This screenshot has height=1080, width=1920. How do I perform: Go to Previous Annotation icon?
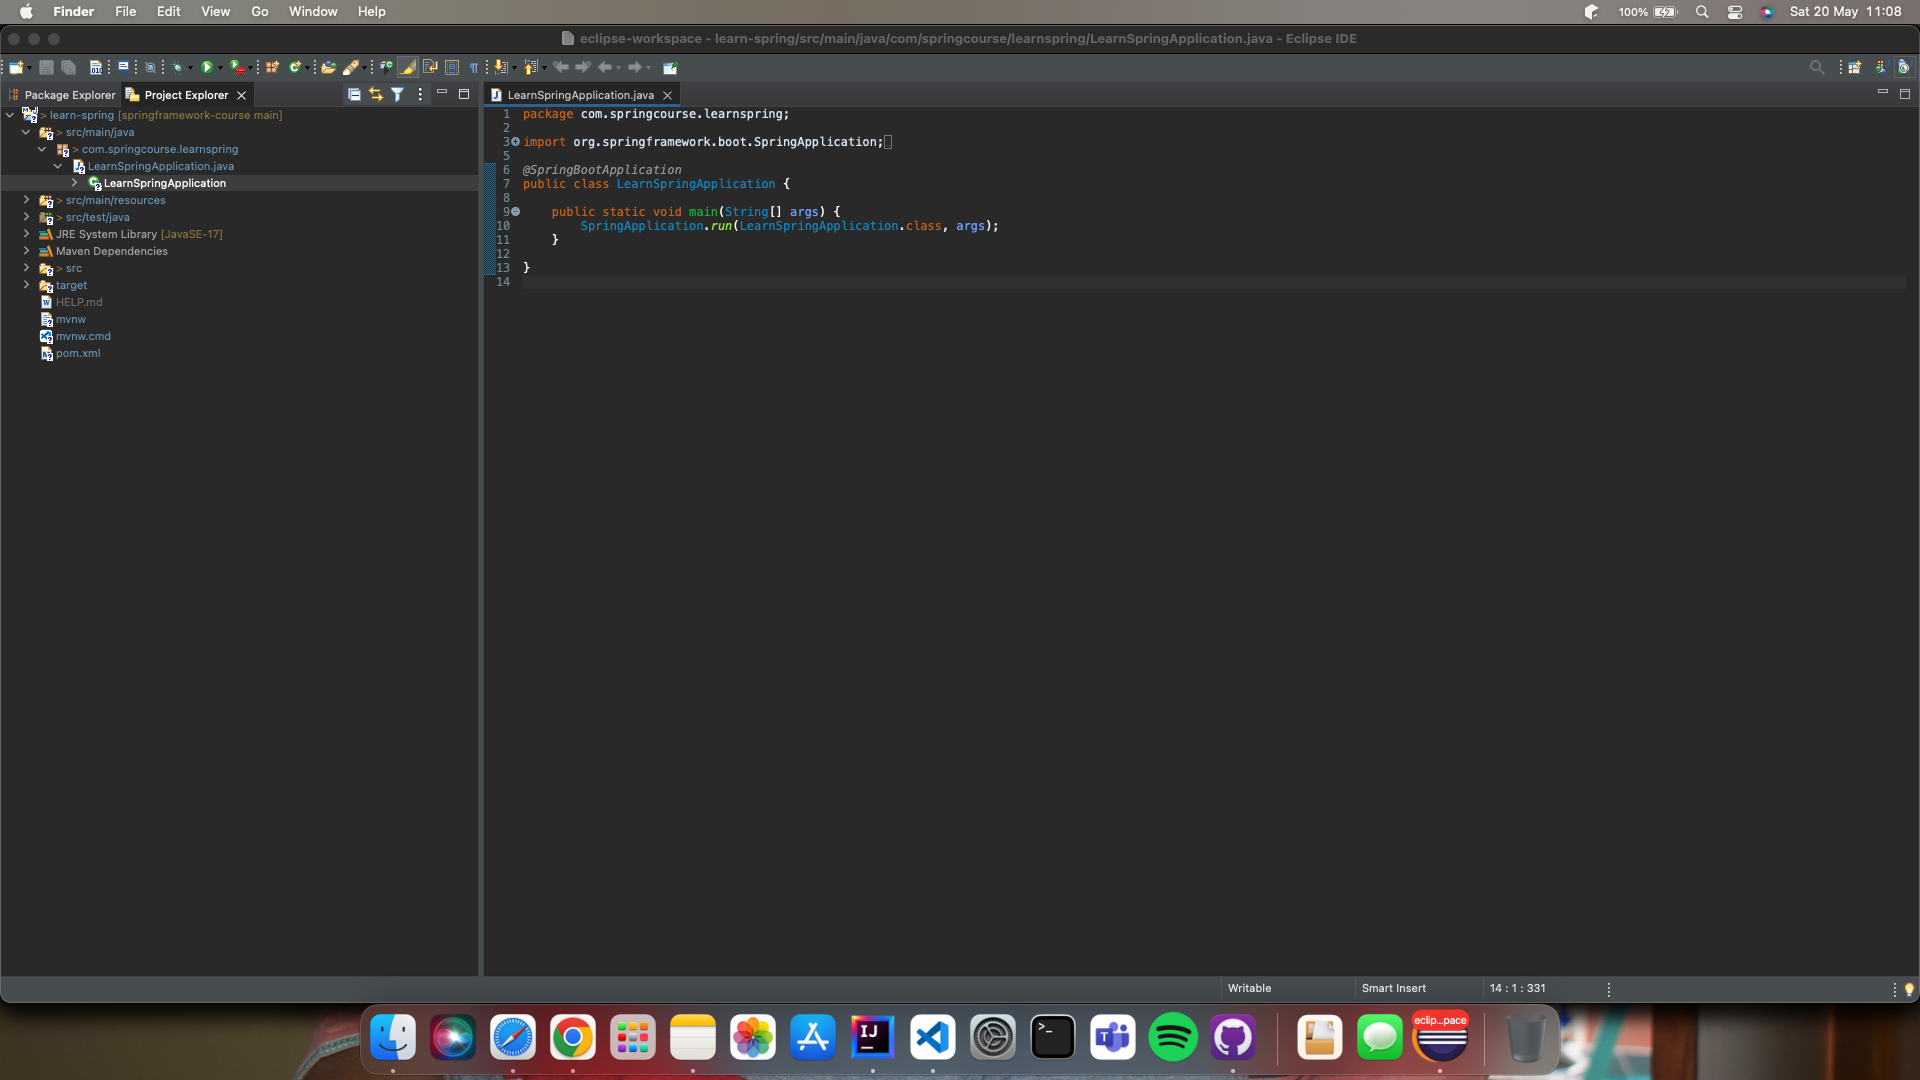click(531, 67)
